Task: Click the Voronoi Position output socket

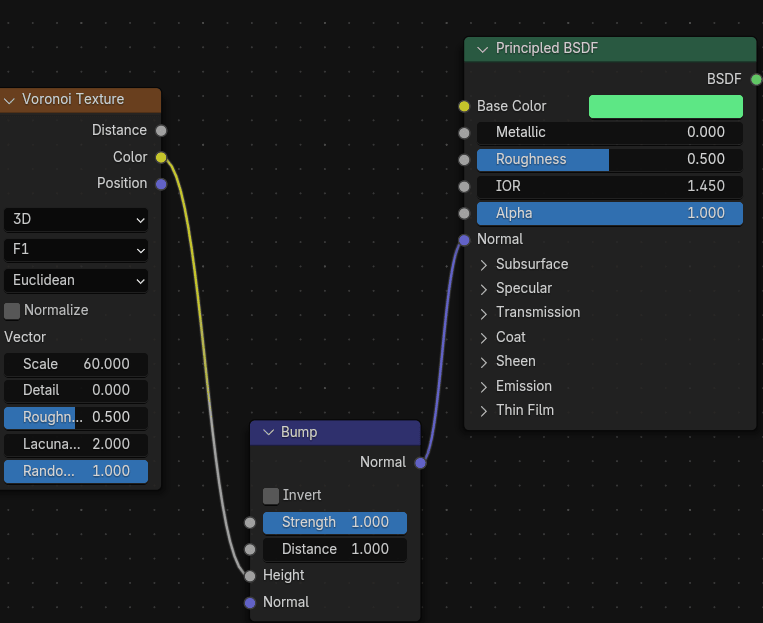Action: 161,183
